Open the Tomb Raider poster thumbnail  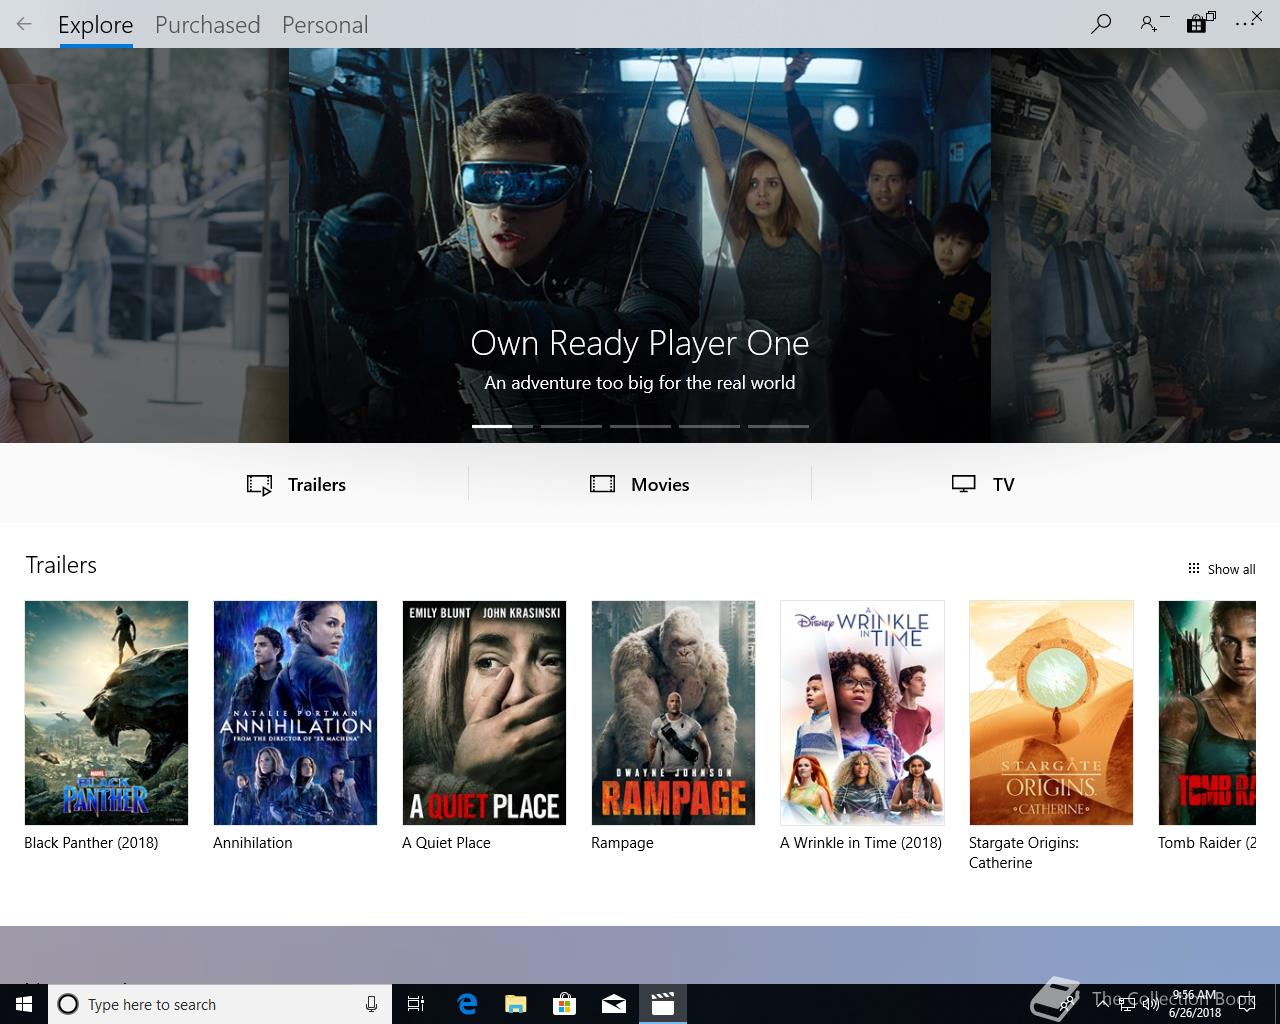pos(1207,712)
